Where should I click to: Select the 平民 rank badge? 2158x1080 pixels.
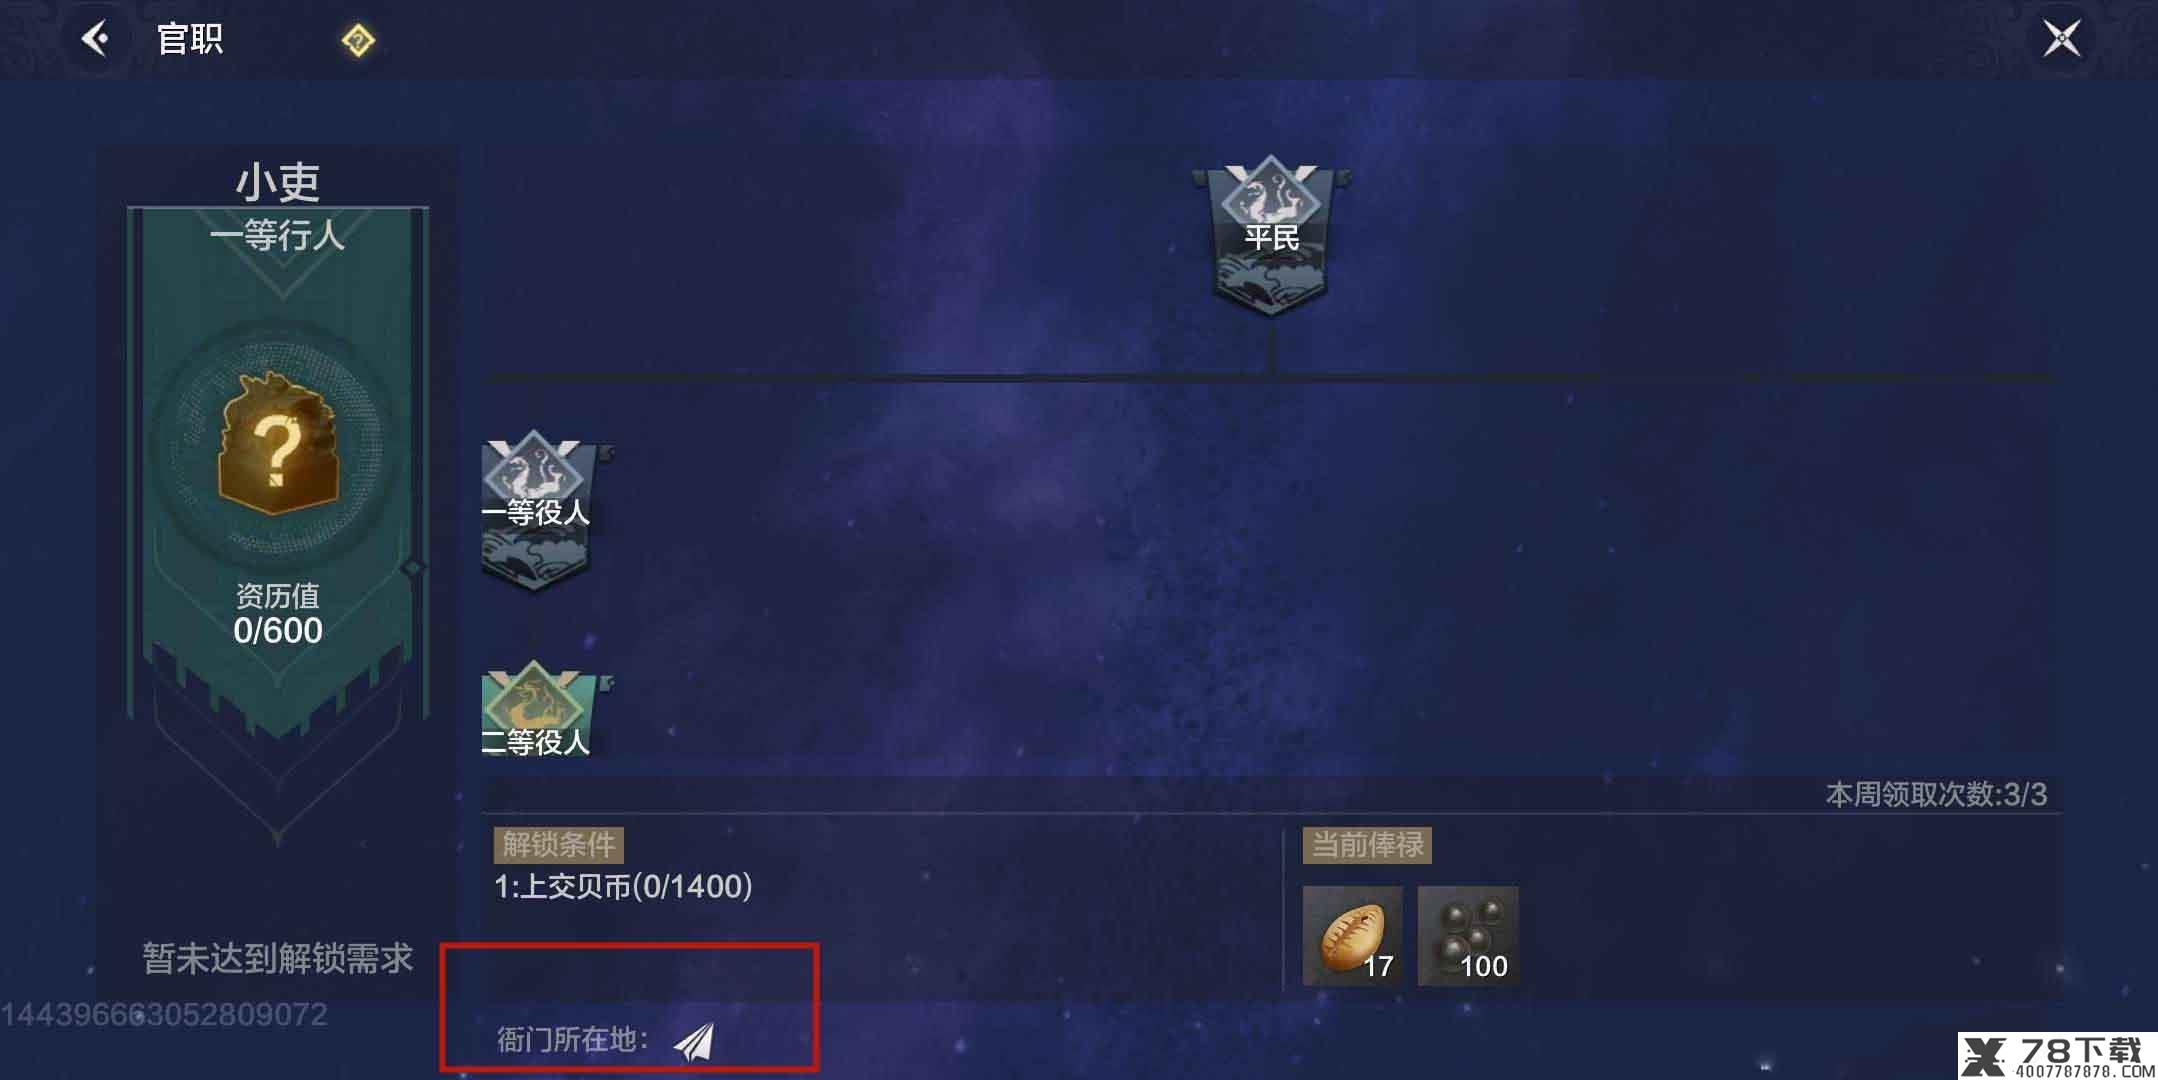coord(1271,235)
